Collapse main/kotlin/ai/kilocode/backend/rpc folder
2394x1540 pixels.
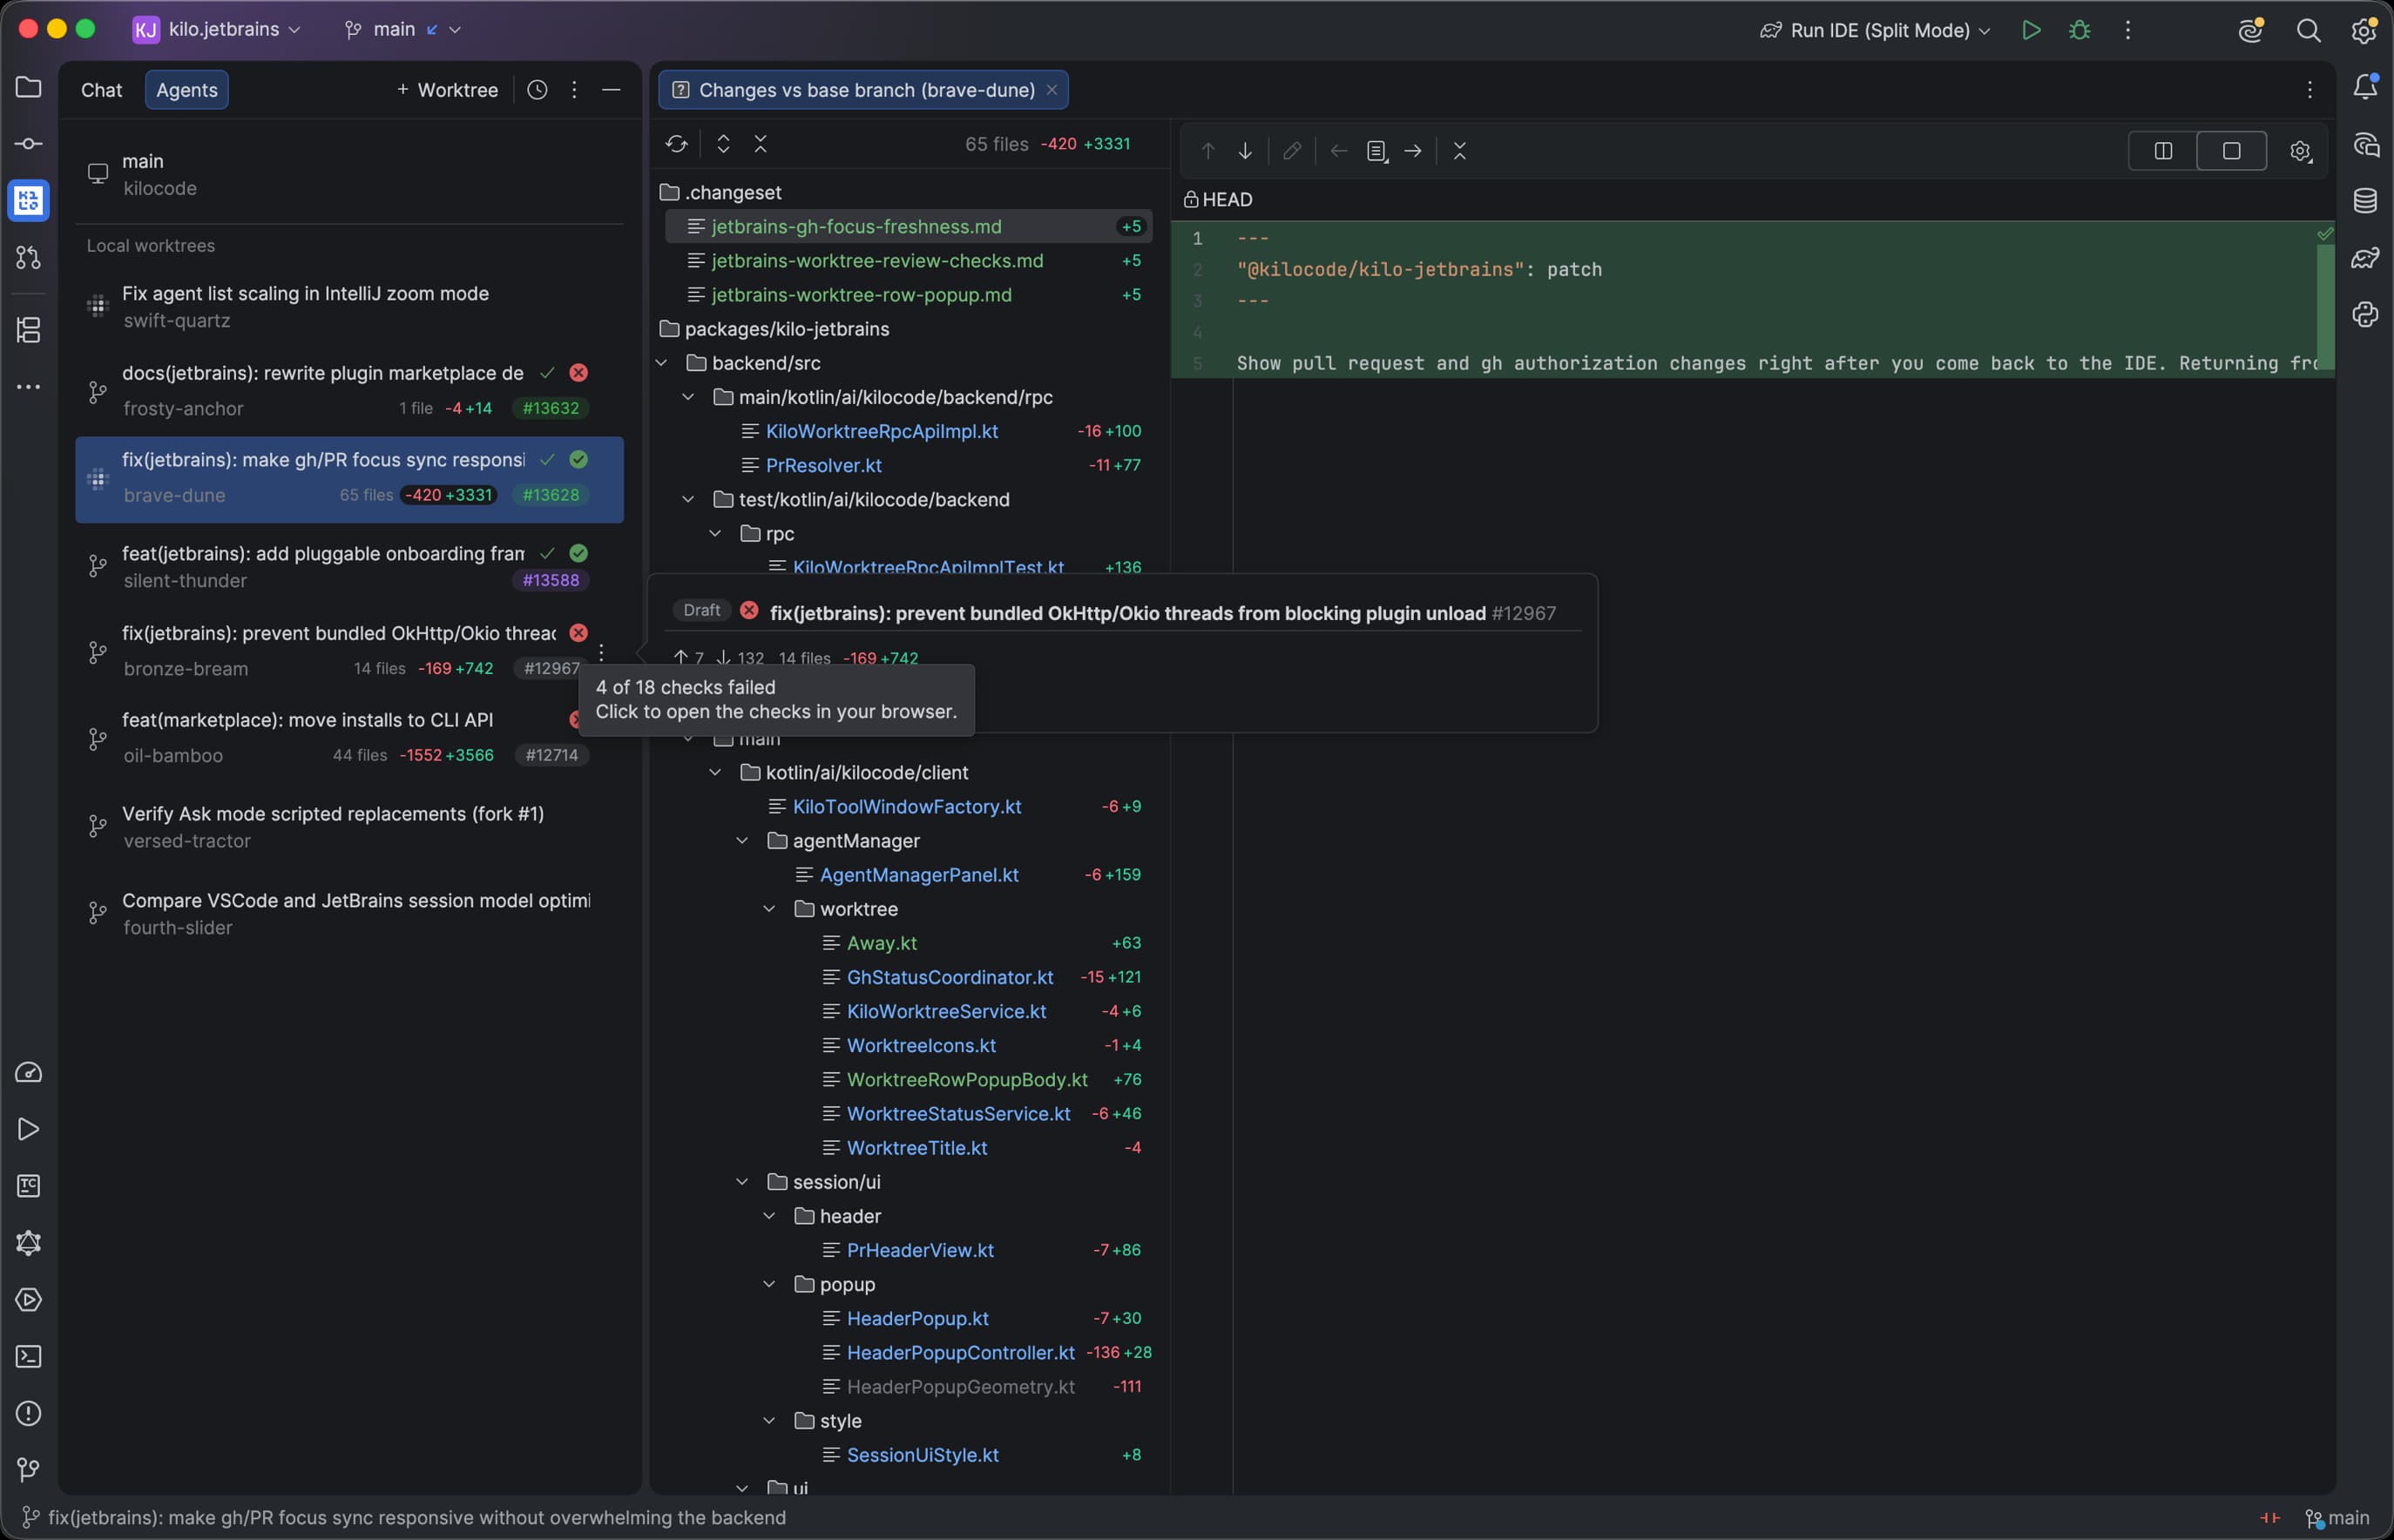coord(688,397)
